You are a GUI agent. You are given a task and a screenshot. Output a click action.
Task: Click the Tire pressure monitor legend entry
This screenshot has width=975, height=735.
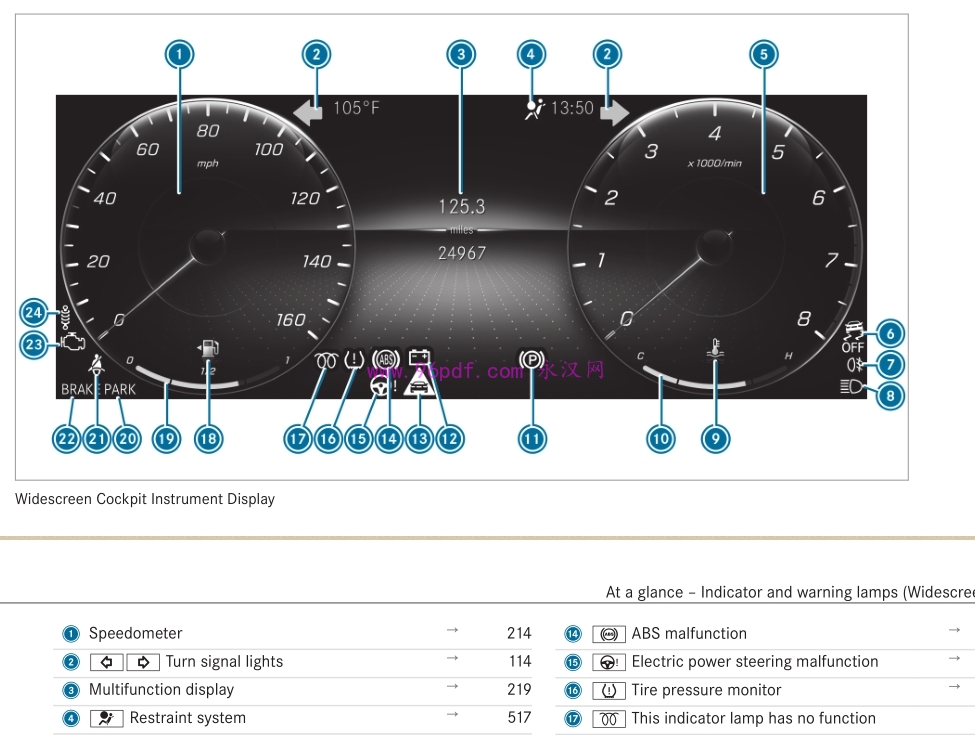click(706, 690)
